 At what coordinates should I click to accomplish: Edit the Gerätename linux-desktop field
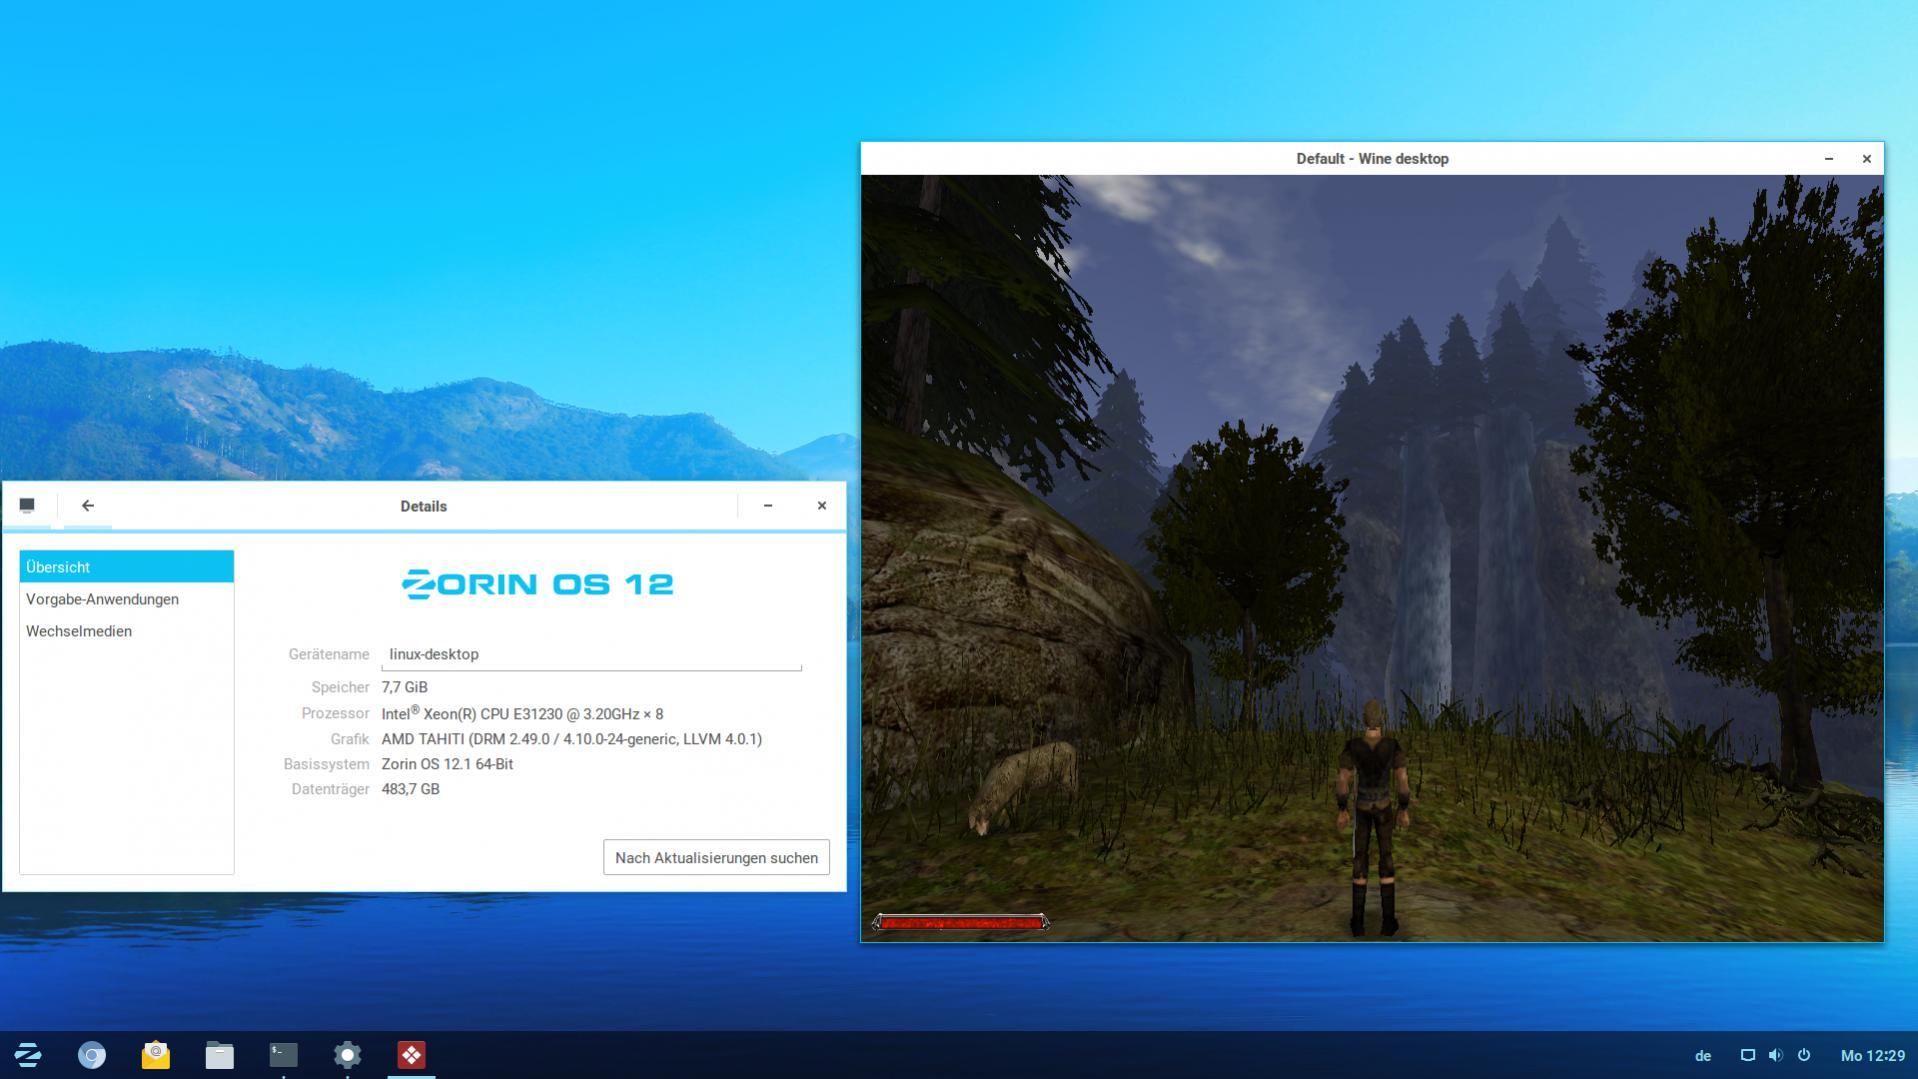(x=591, y=654)
